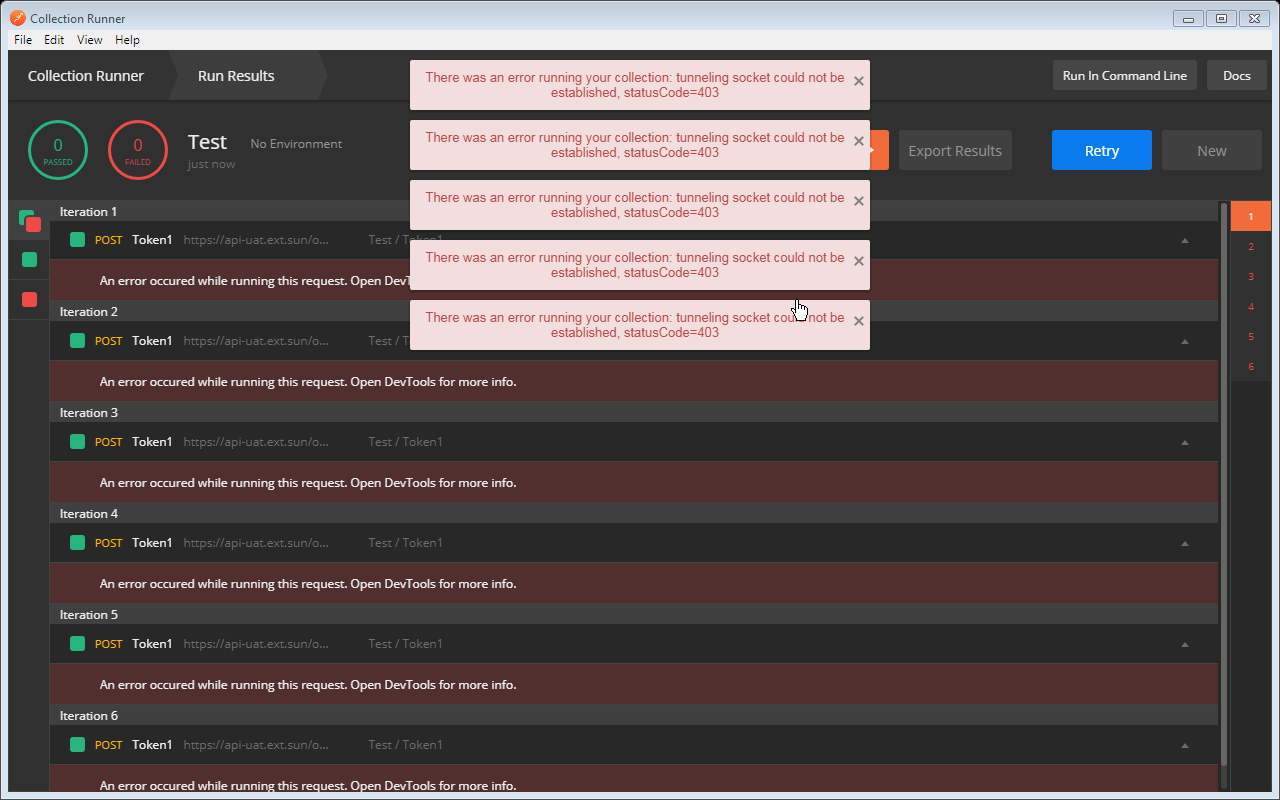Image resolution: width=1280 pixels, height=800 pixels.
Task: Toggle the failed-only results filter
Action: pyautogui.click(x=28, y=298)
